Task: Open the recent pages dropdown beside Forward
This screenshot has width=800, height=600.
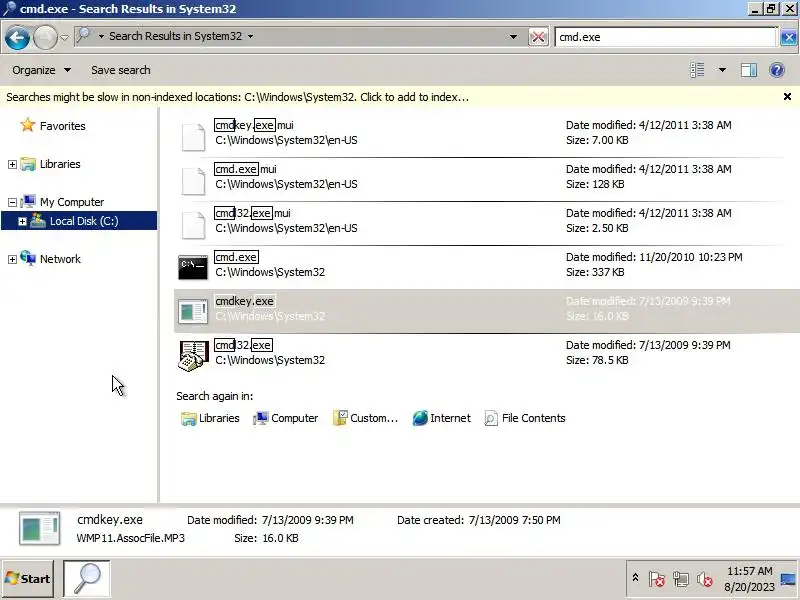Action: pyautogui.click(x=64, y=37)
